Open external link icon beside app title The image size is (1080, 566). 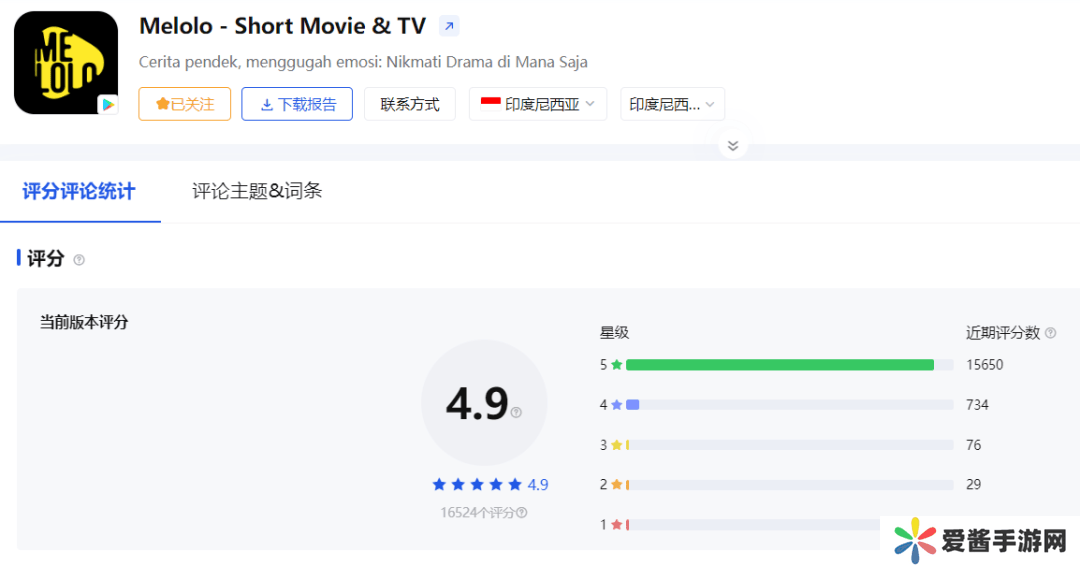tap(449, 26)
